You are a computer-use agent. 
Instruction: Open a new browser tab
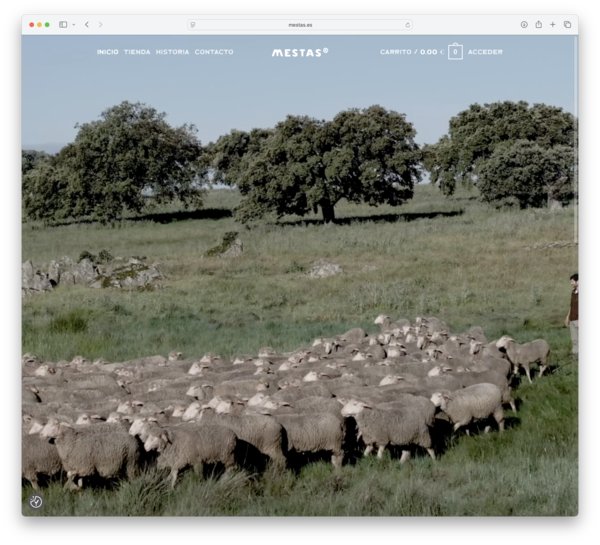point(552,24)
